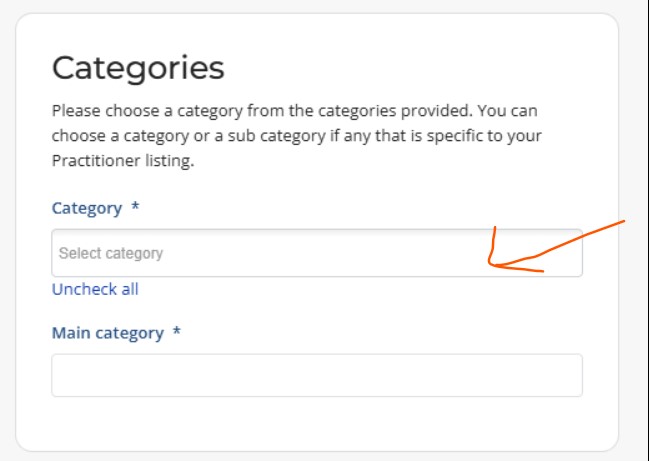This screenshot has height=461, width=649.
Task: Click right end of Main category field
Action: click(569, 375)
